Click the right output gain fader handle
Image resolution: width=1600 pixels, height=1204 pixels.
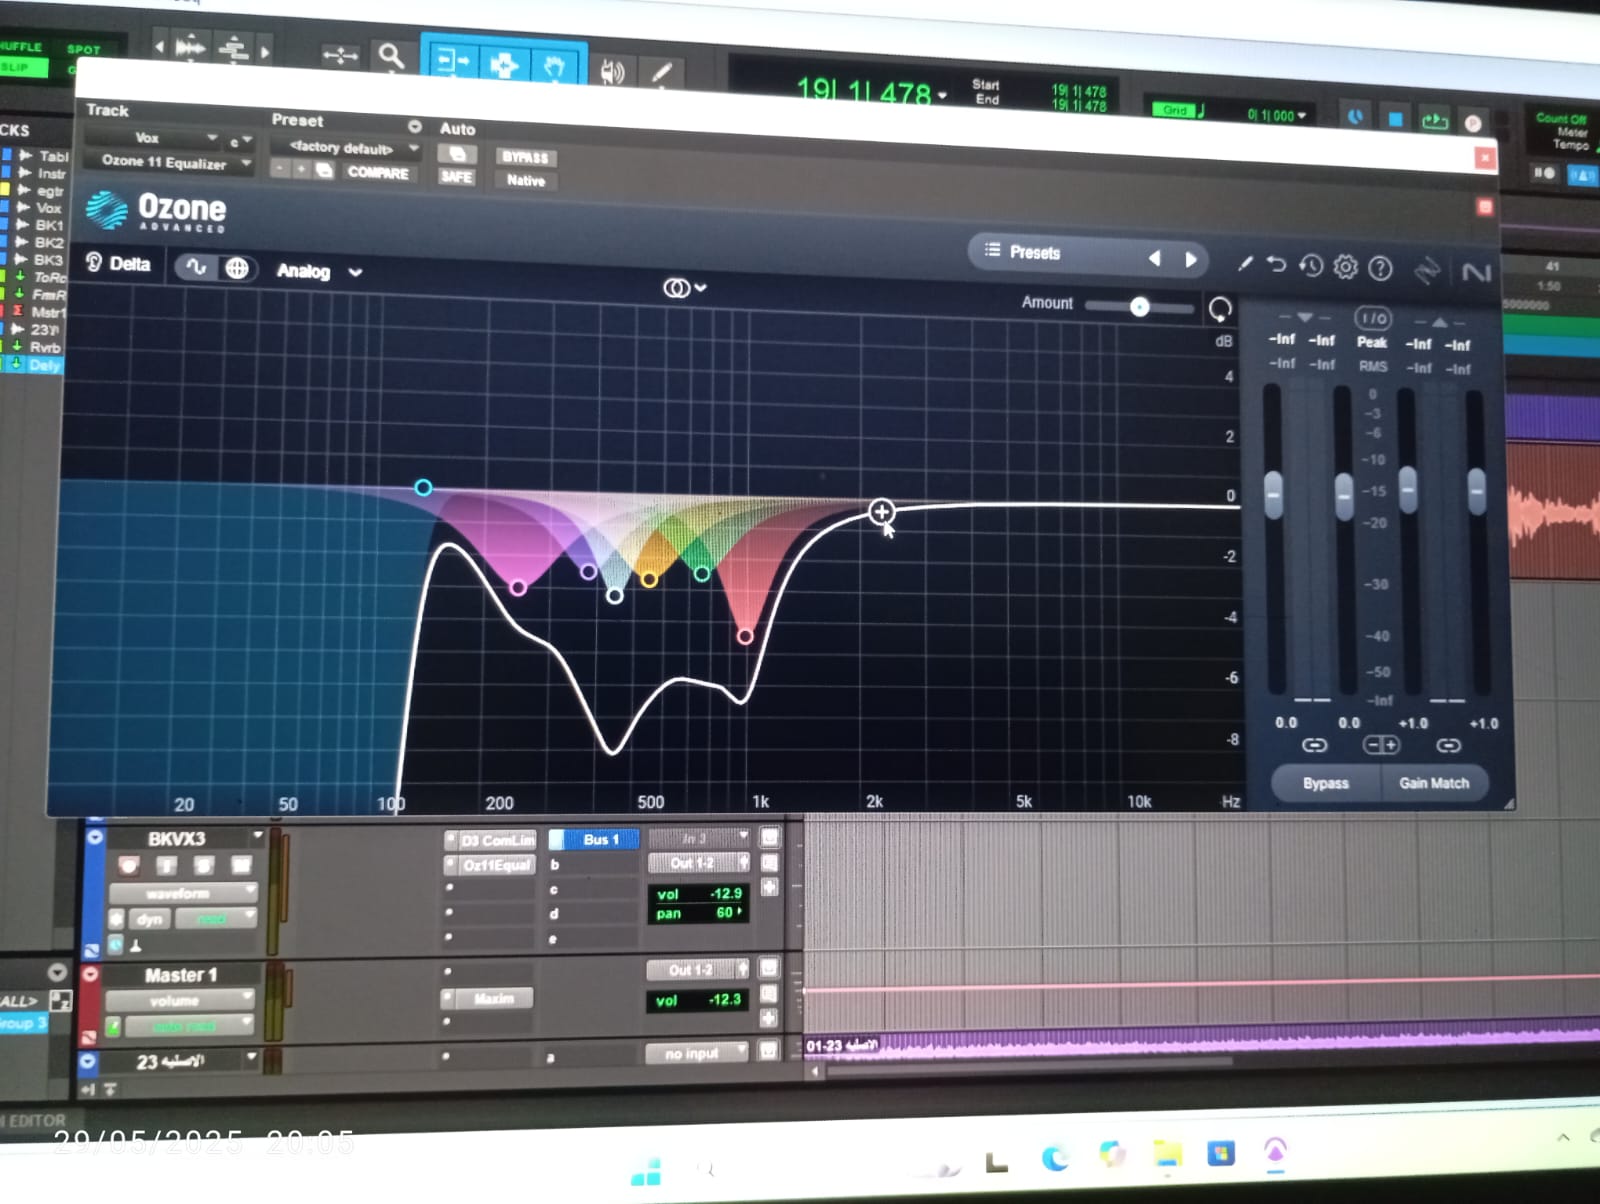(1476, 490)
